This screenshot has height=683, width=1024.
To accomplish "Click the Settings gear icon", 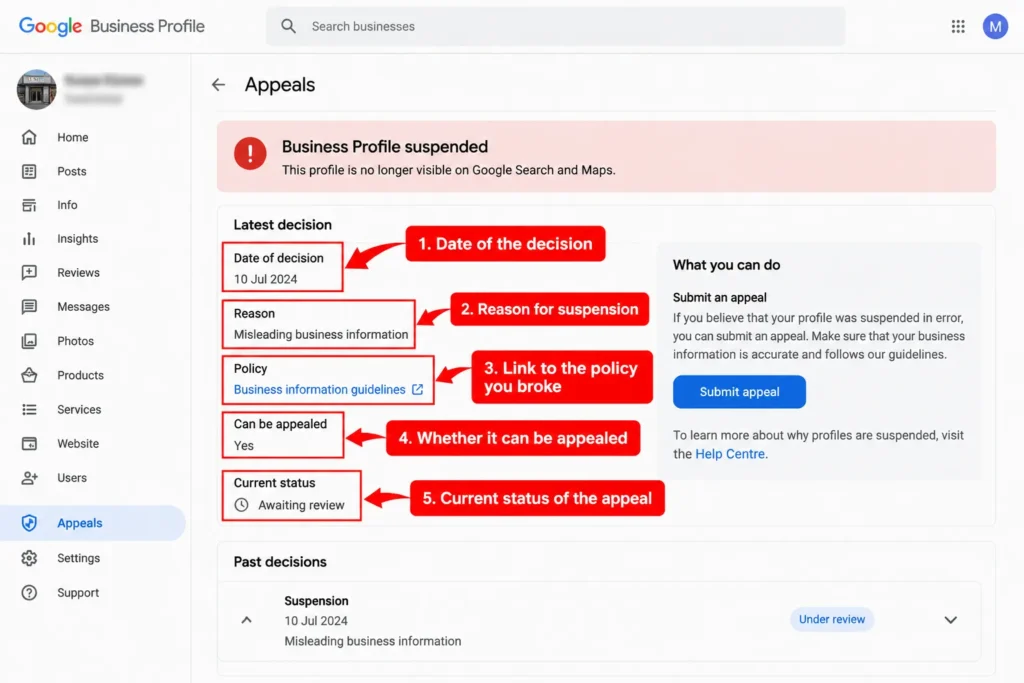I will [29, 558].
